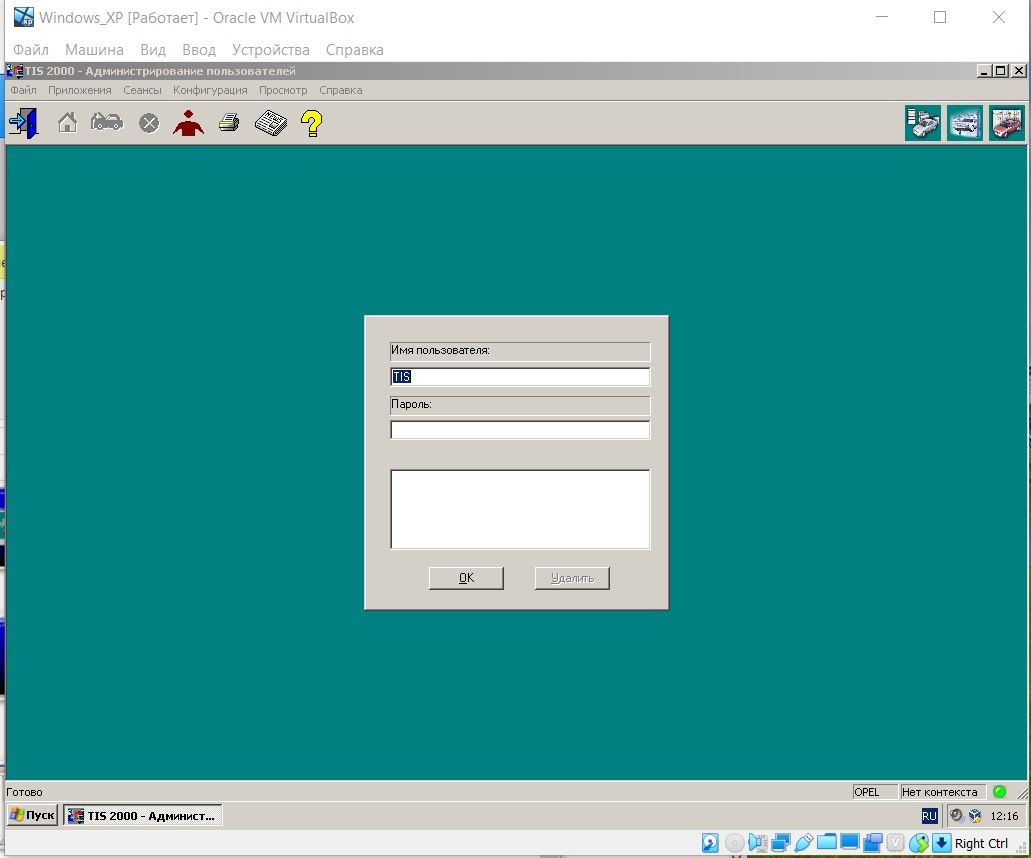Click the Пуск start button
This screenshot has width=1031, height=858.
tap(32, 815)
